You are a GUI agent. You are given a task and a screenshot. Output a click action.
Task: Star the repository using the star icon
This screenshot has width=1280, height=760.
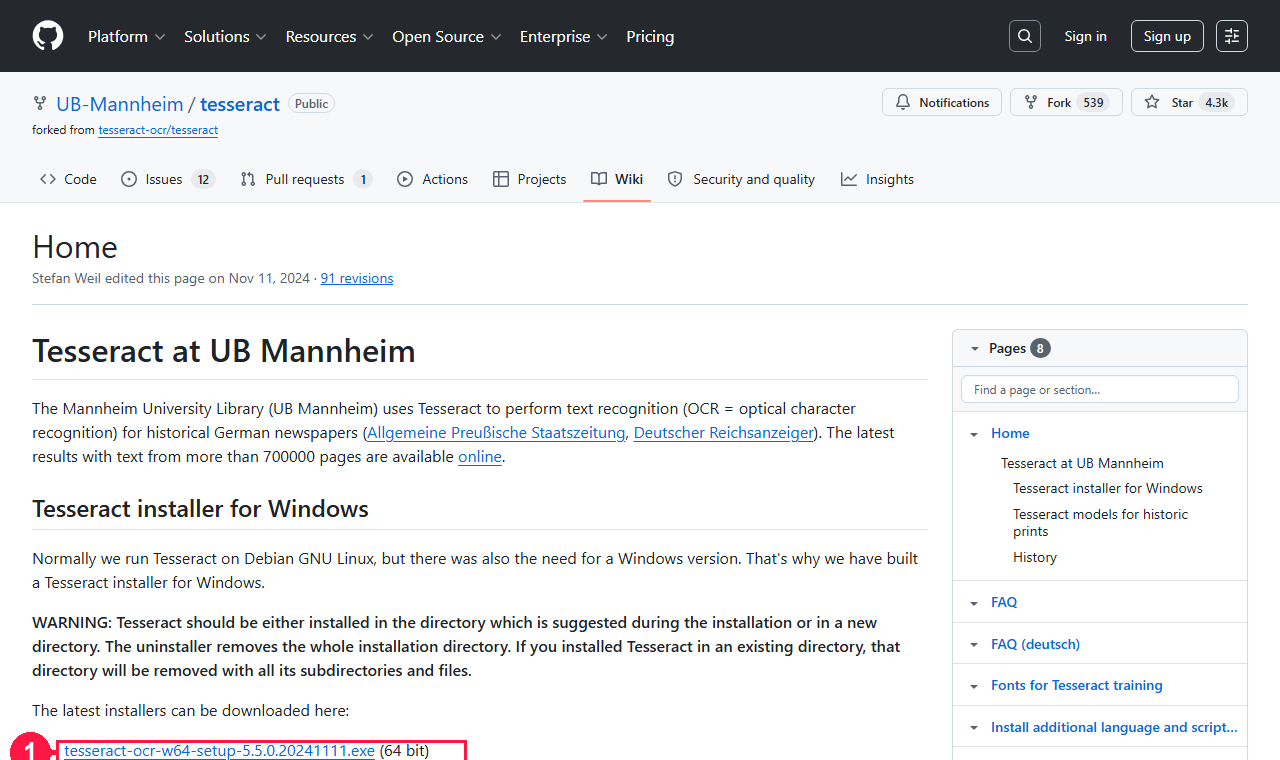[x=1152, y=101]
